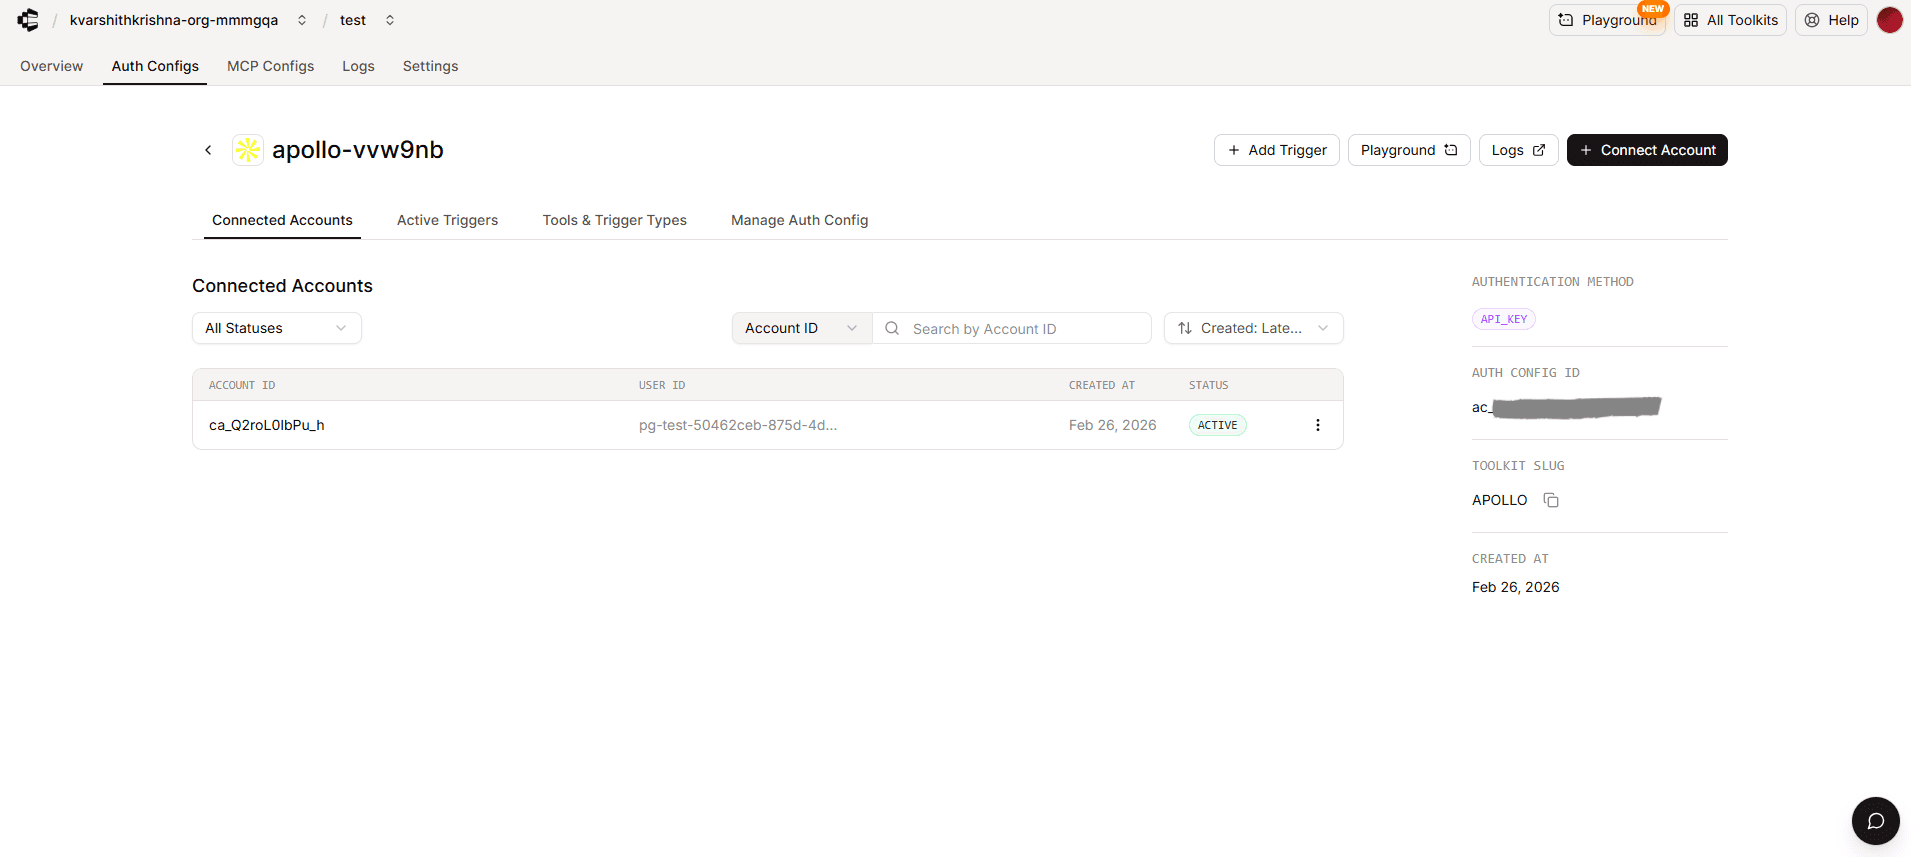Switch to the Logs tab
Viewport: 1911px width, 857px height.
(x=358, y=66)
